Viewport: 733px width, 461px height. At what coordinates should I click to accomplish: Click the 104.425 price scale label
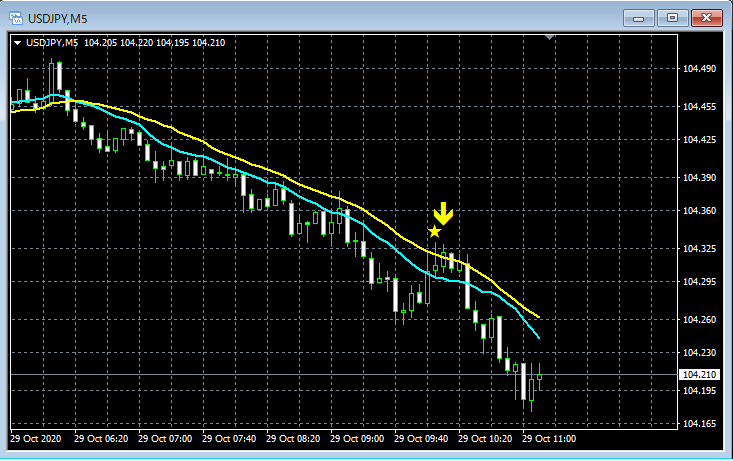tap(699, 139)
